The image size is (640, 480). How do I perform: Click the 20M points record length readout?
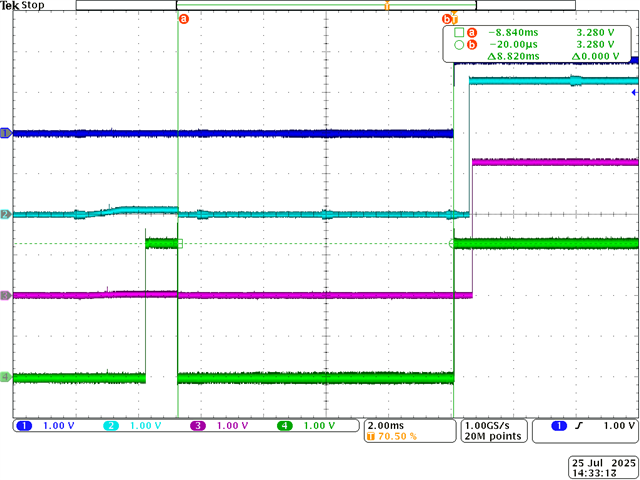[493, 436]
